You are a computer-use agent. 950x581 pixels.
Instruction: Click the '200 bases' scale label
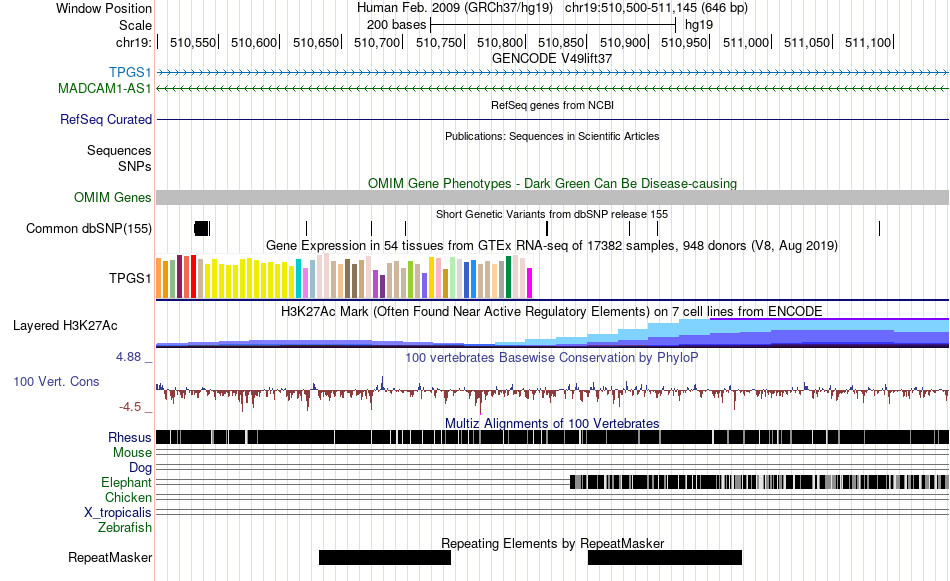point(396,25)
